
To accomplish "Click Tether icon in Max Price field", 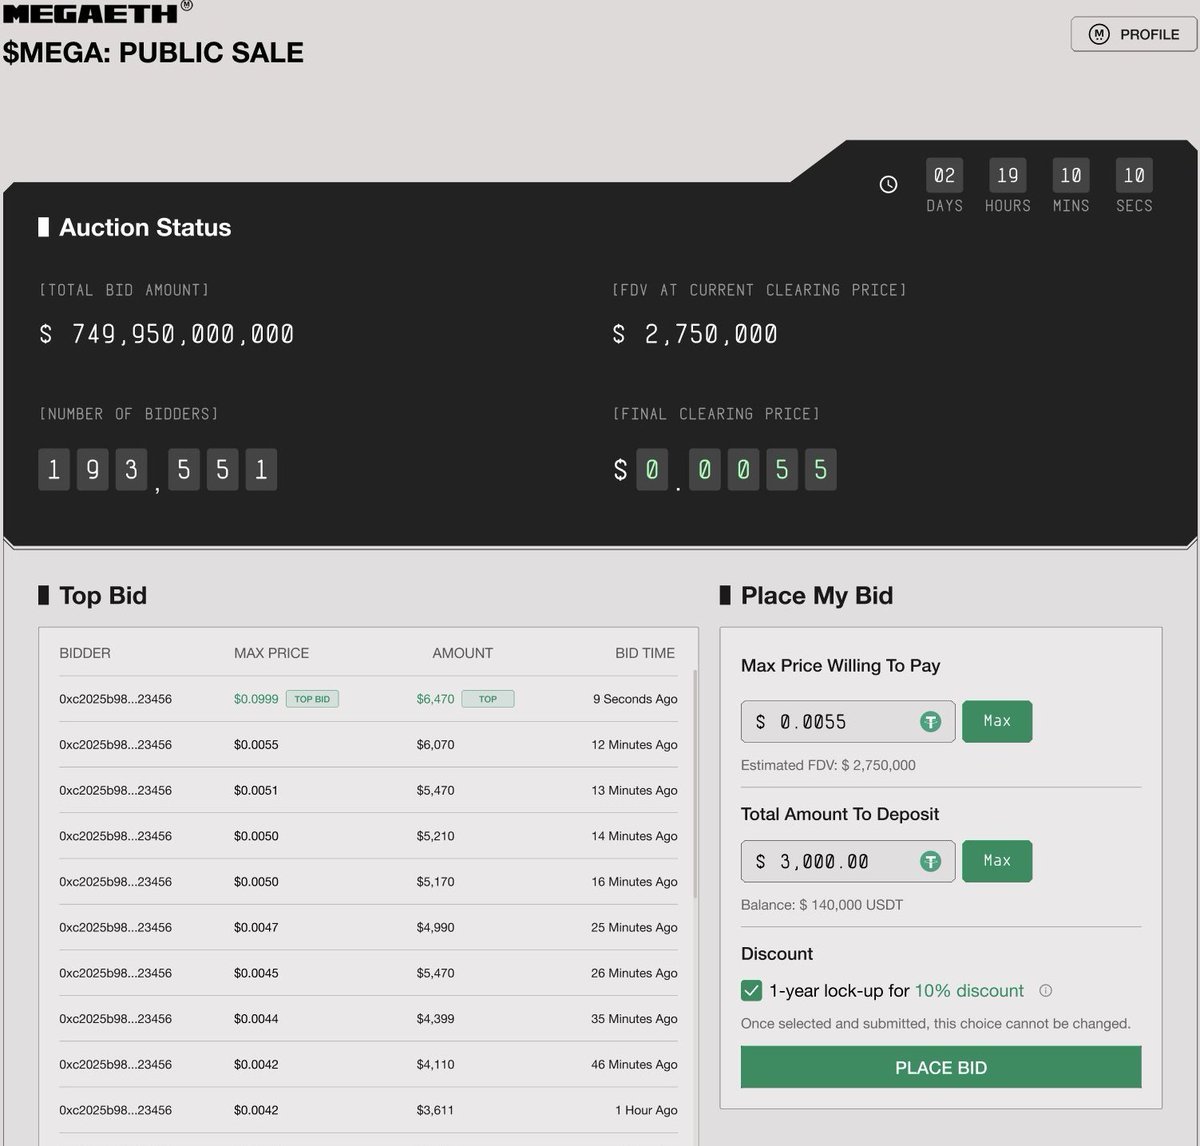I will coord(930,721).
